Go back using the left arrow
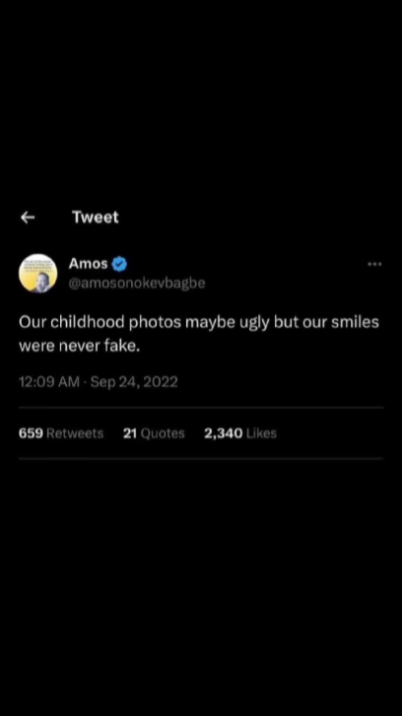 pyautogui.click(x=28, y=218)
